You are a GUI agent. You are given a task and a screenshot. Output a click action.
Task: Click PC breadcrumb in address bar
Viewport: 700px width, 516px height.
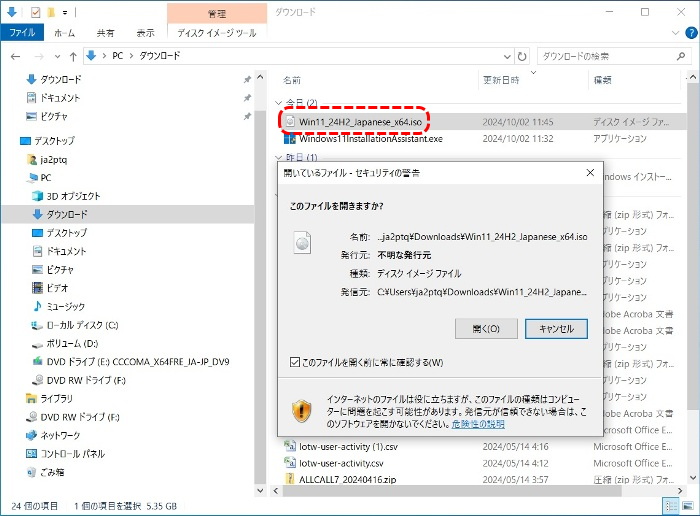coord(117,56)
